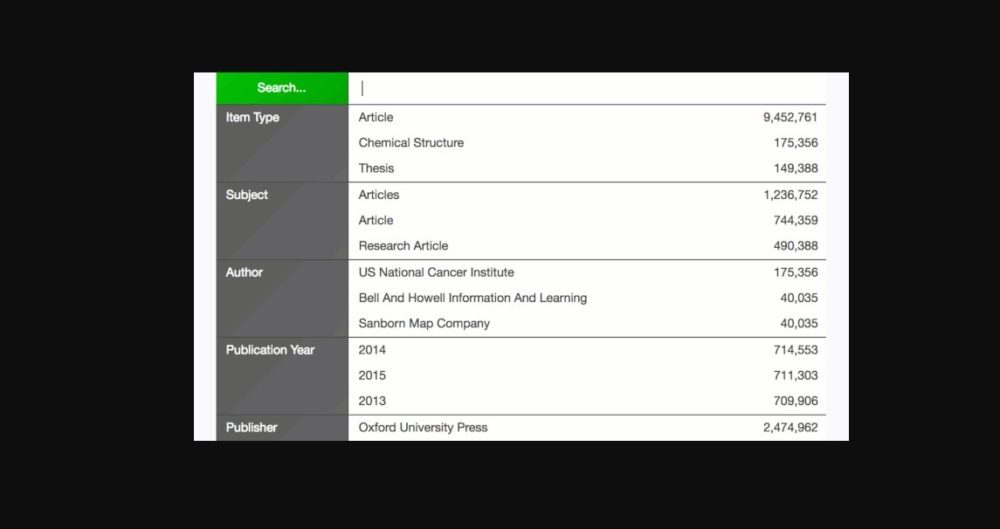Pick Research Article subject filter

pos(403,246)
